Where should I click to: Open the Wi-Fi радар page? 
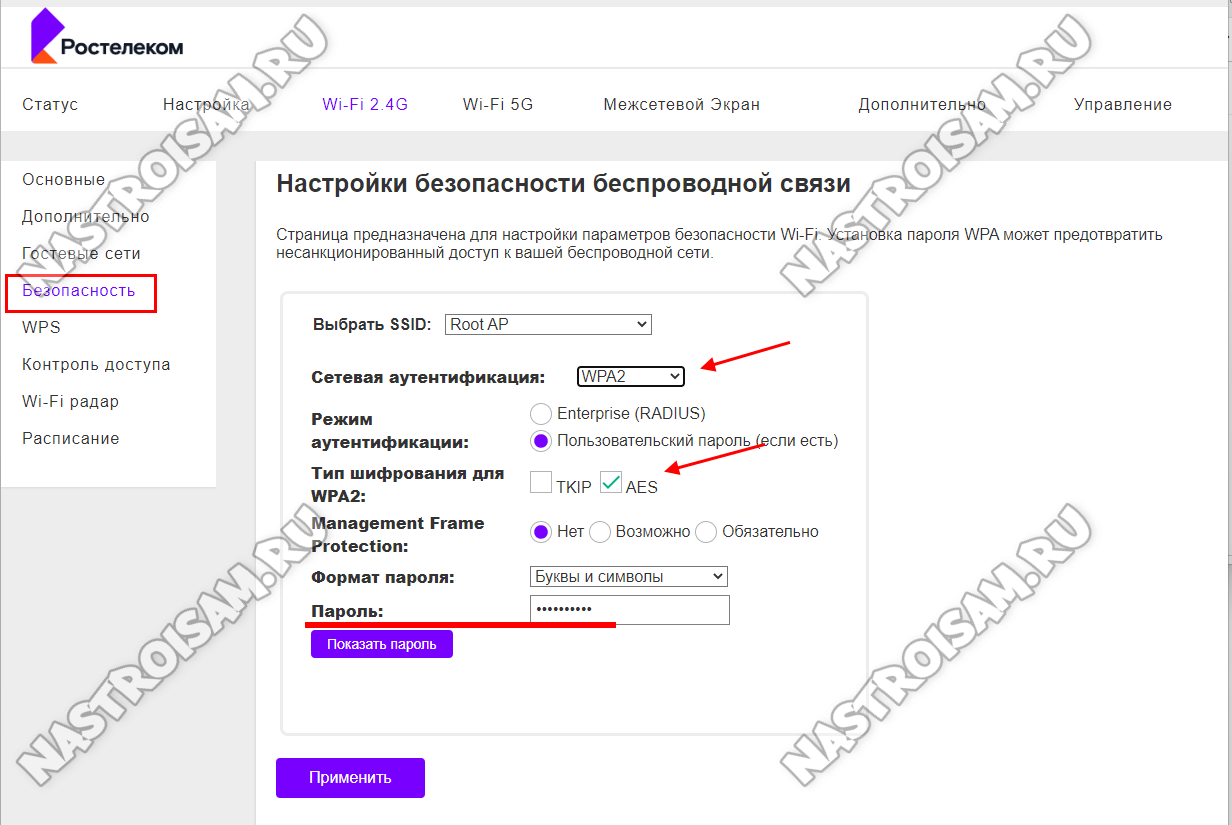click(x=70, y=402)
